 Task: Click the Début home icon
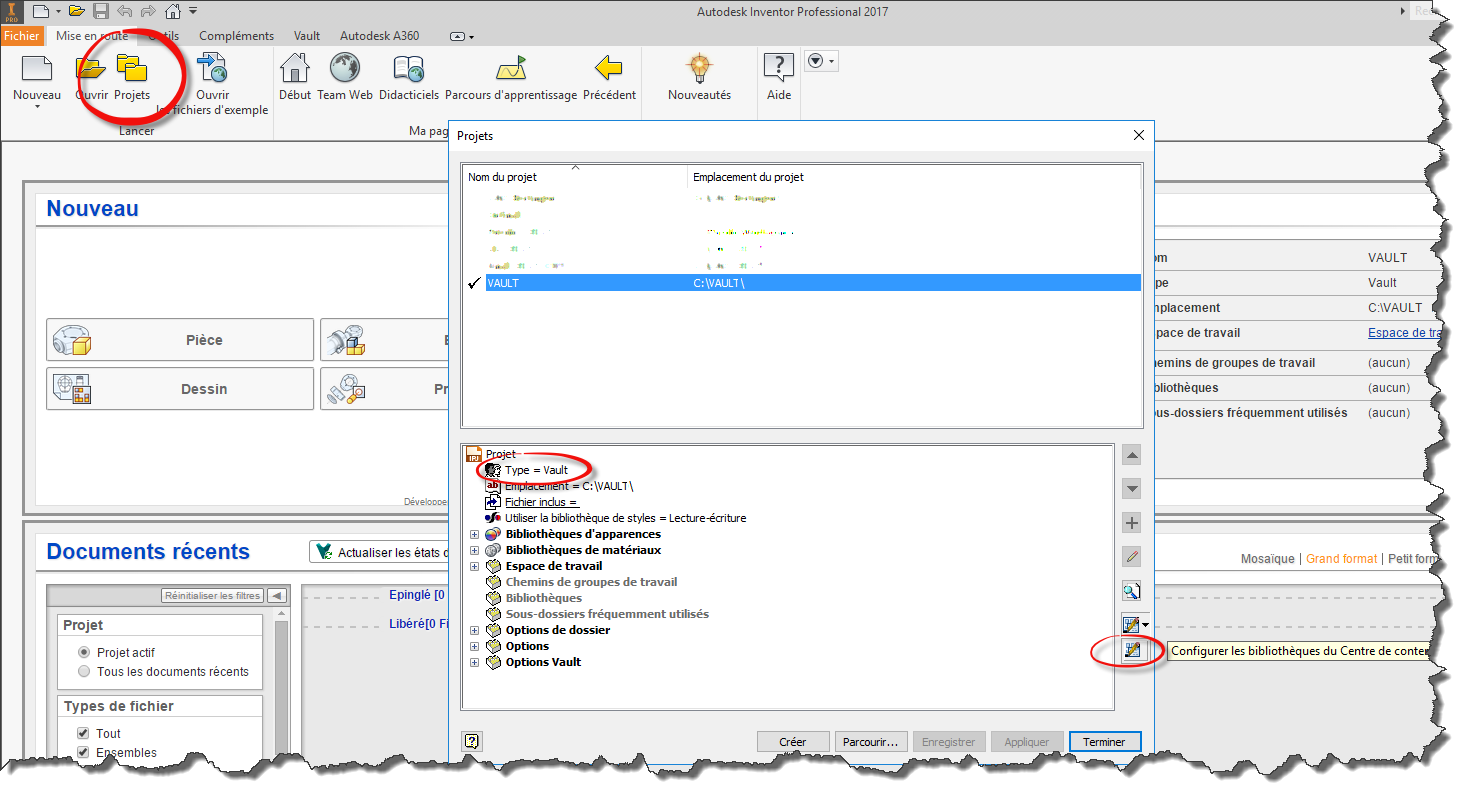tap(295, 69)
